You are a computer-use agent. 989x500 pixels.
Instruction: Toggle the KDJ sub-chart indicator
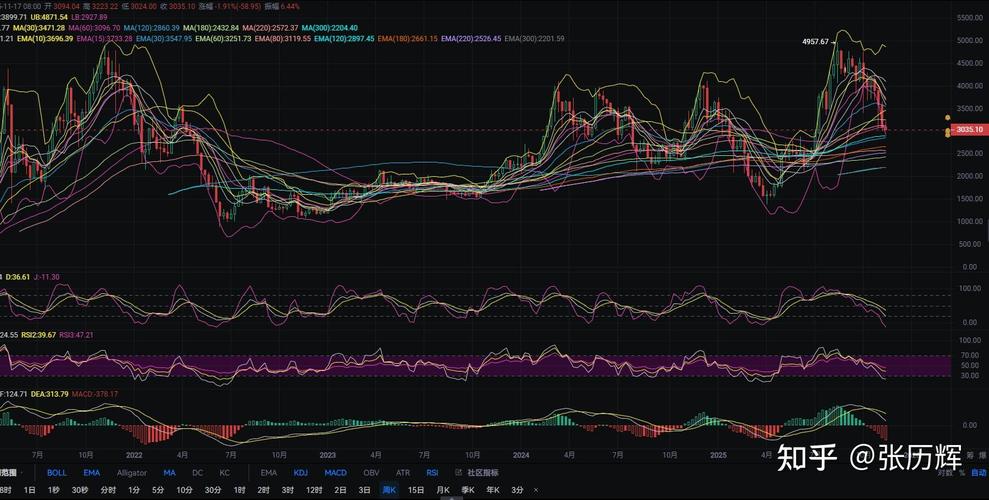pos(301,473)
